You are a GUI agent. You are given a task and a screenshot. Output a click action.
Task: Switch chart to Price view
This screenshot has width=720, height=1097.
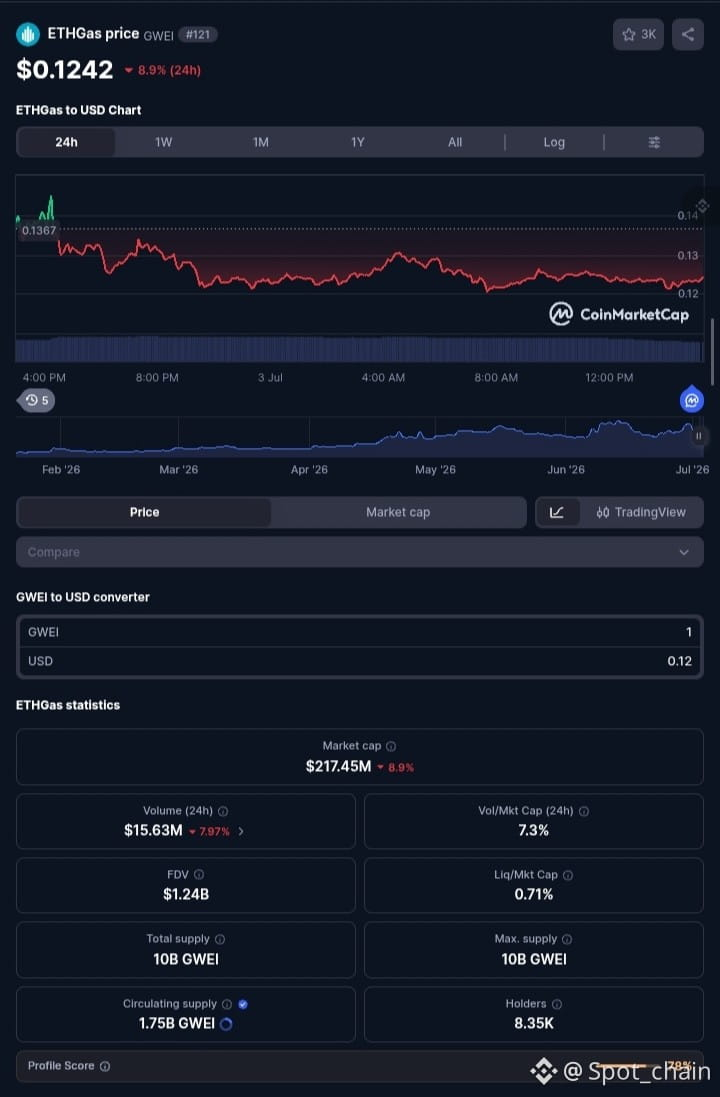(144, 512)
